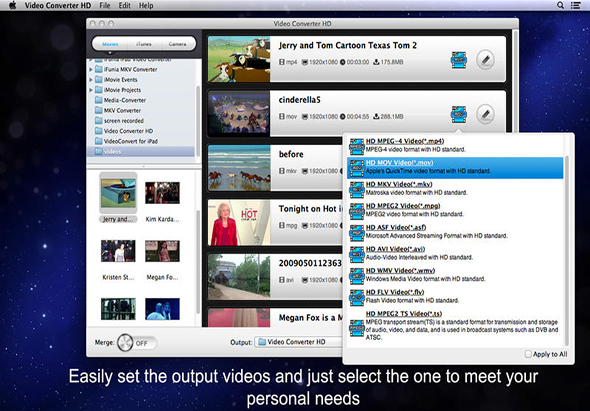Pick the HD MPEG2 TS Video icon

click(x=356, y=327)
